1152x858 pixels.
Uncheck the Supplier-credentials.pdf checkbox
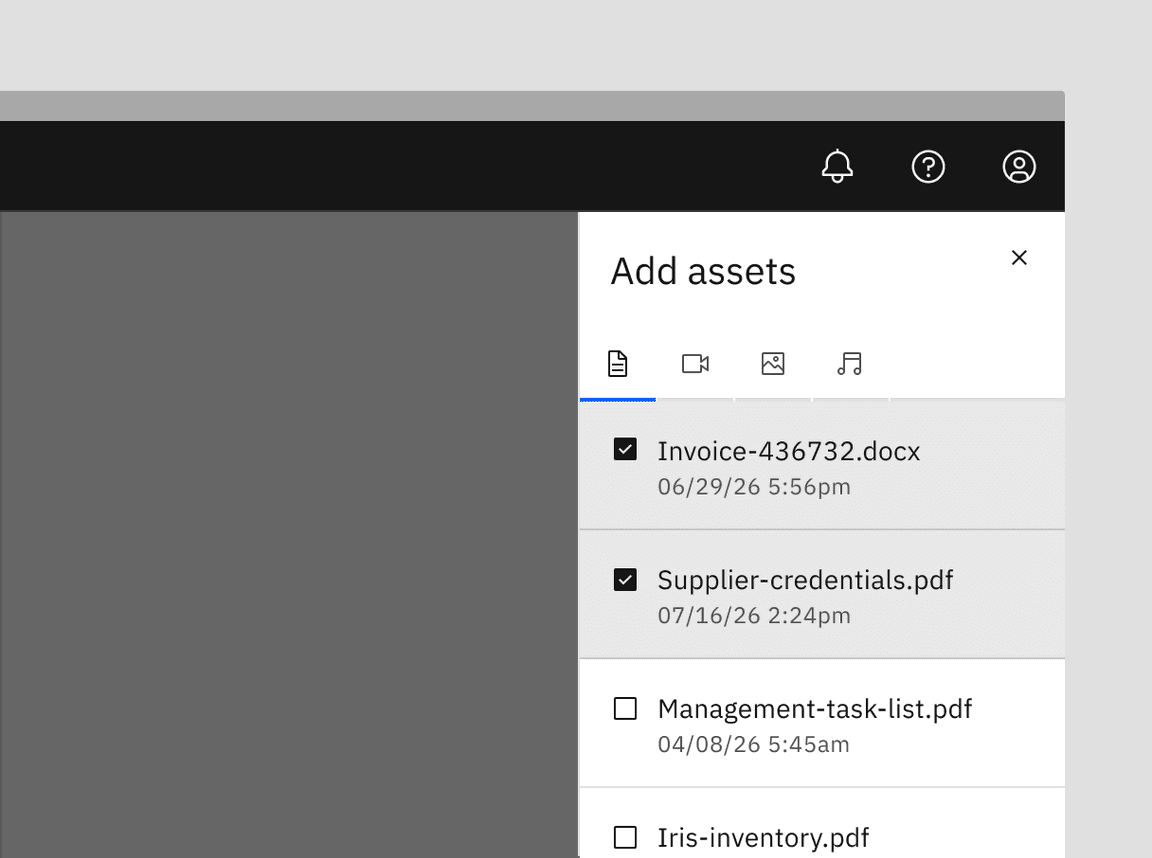click(x=626, y=579)
